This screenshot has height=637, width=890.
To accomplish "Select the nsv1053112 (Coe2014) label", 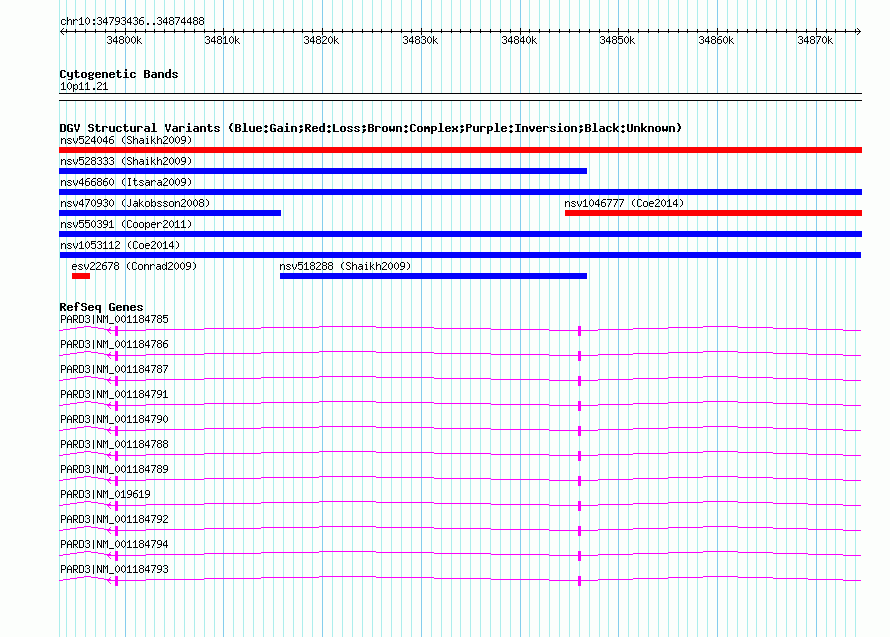I will click(120, 245).
